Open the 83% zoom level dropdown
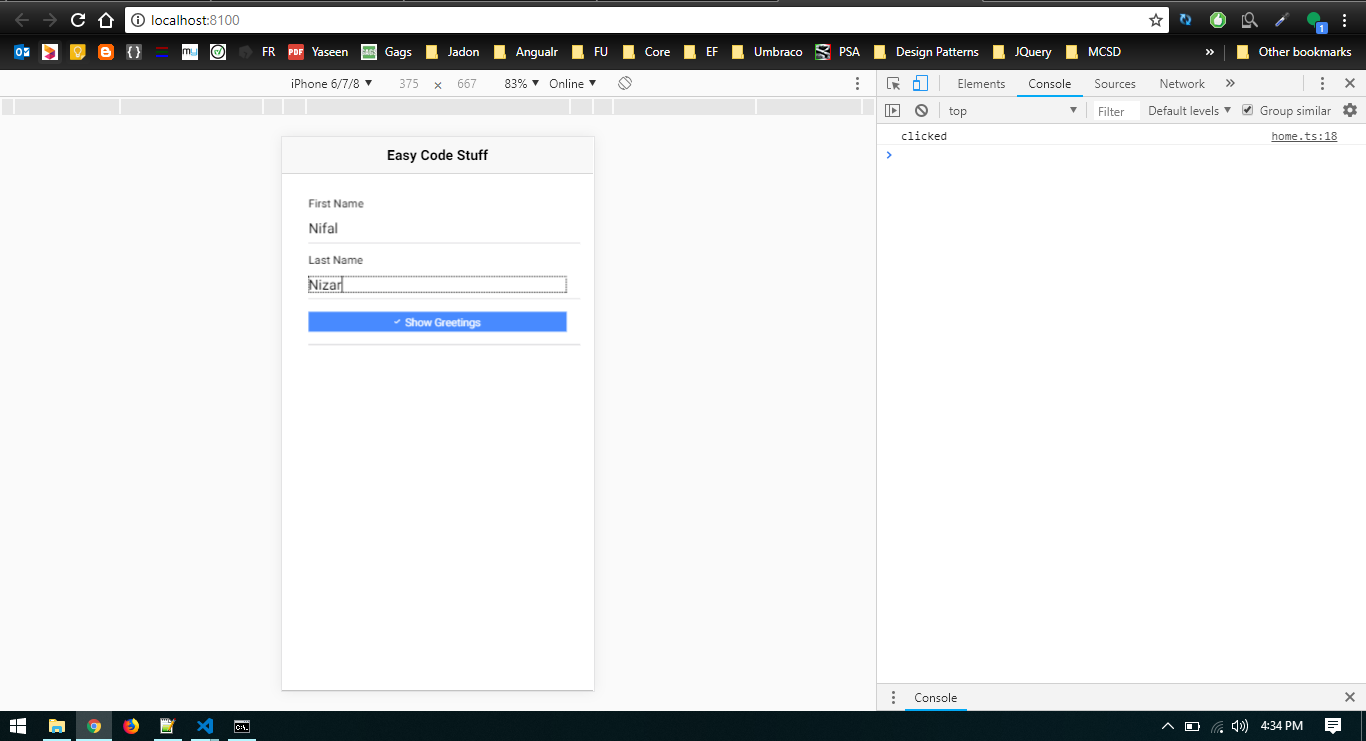 coord(520,84)
